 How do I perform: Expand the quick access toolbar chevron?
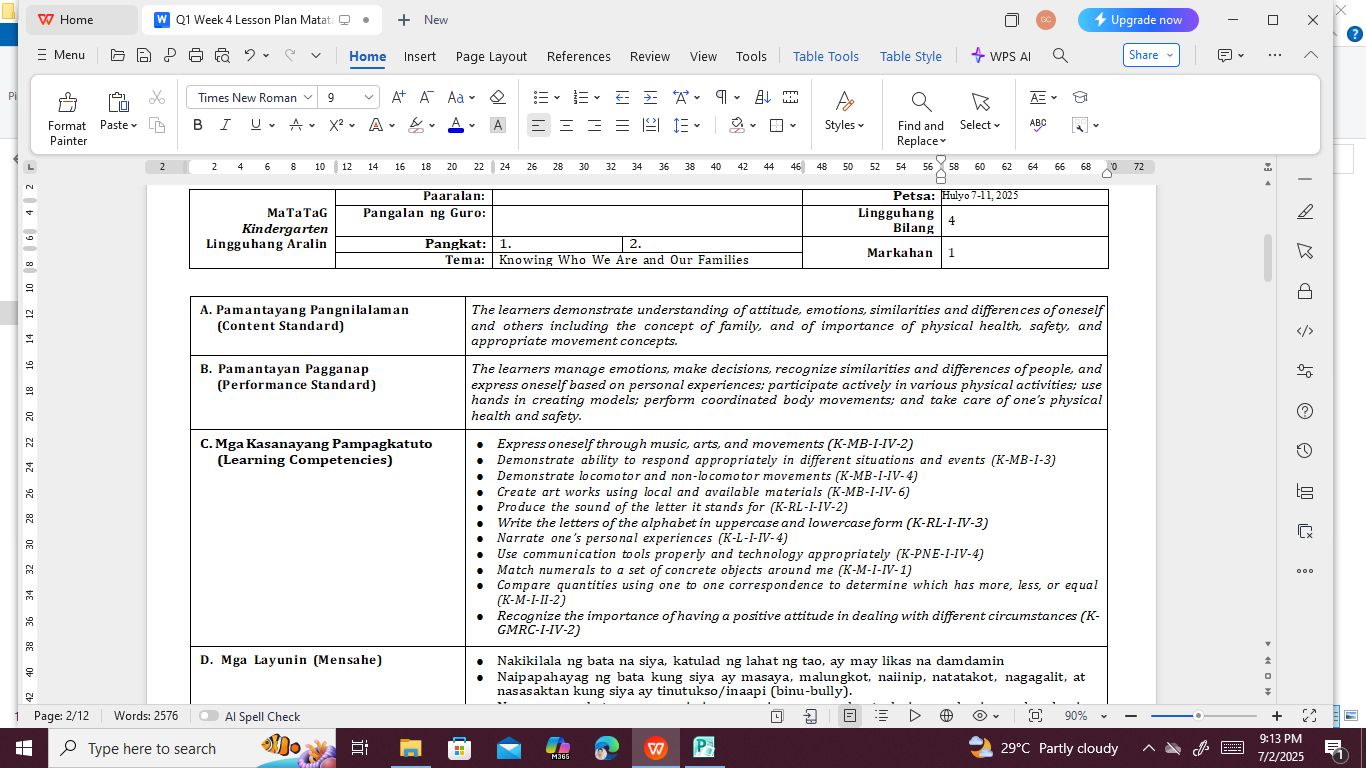tap(316, 56)
